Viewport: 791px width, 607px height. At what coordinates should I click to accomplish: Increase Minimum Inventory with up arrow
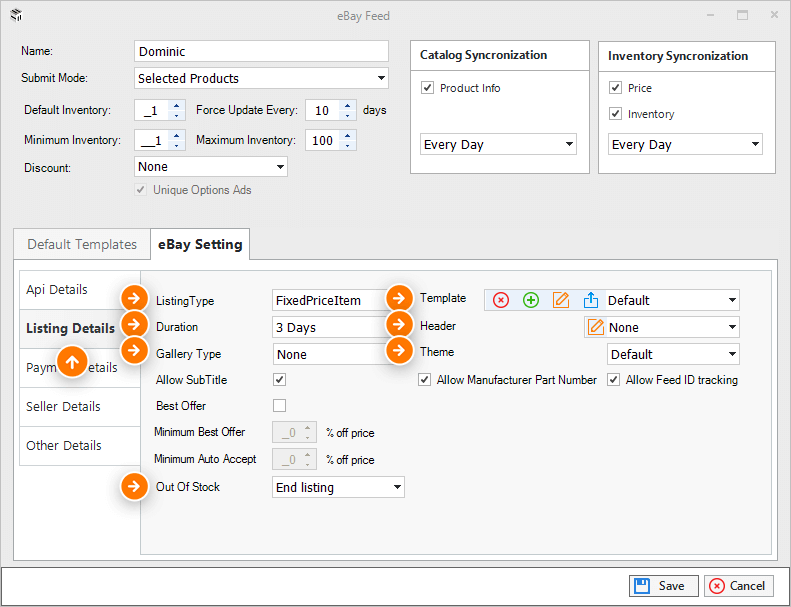point(176,135)
